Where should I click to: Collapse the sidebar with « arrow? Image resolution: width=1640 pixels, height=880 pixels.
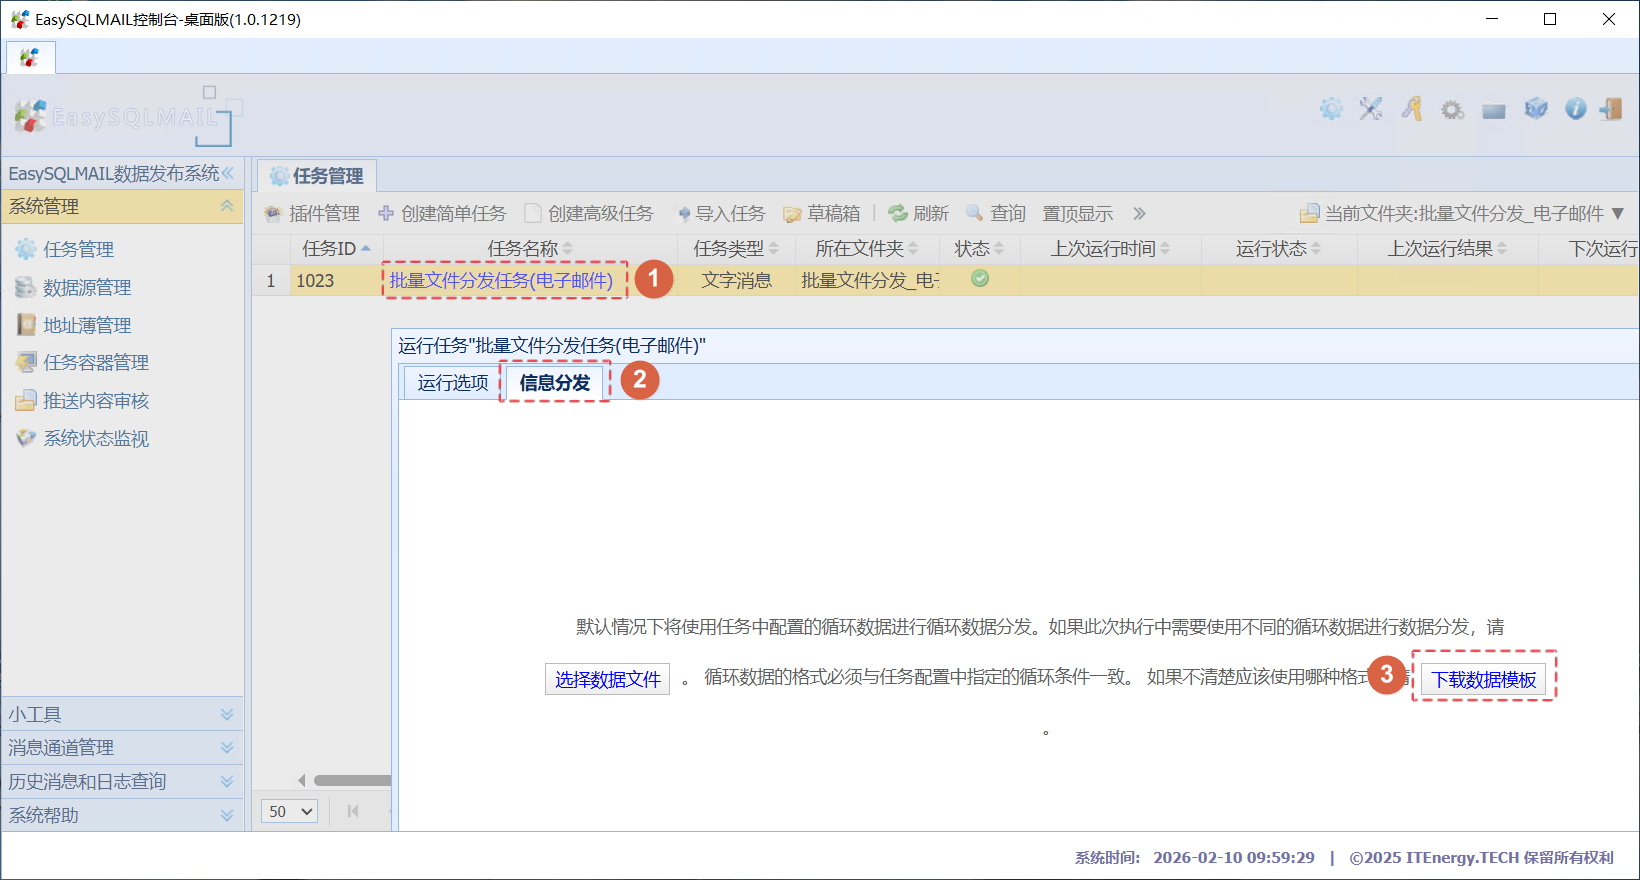228,173
